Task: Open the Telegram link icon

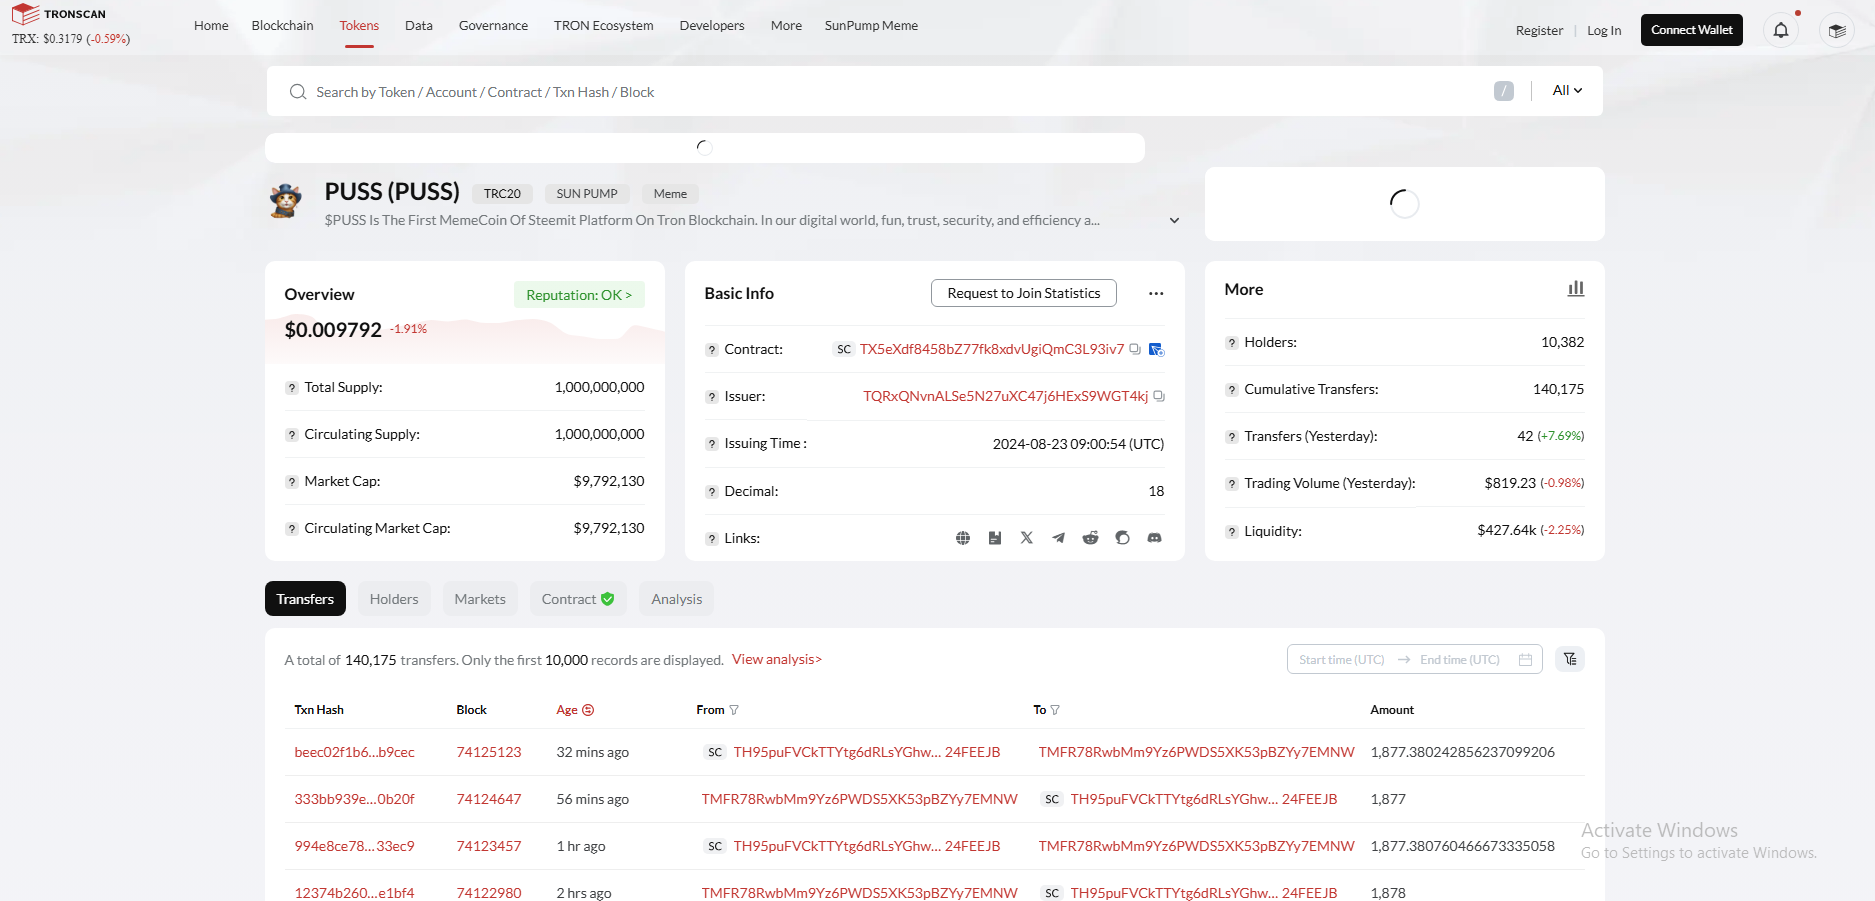Action: [1058, 538]
